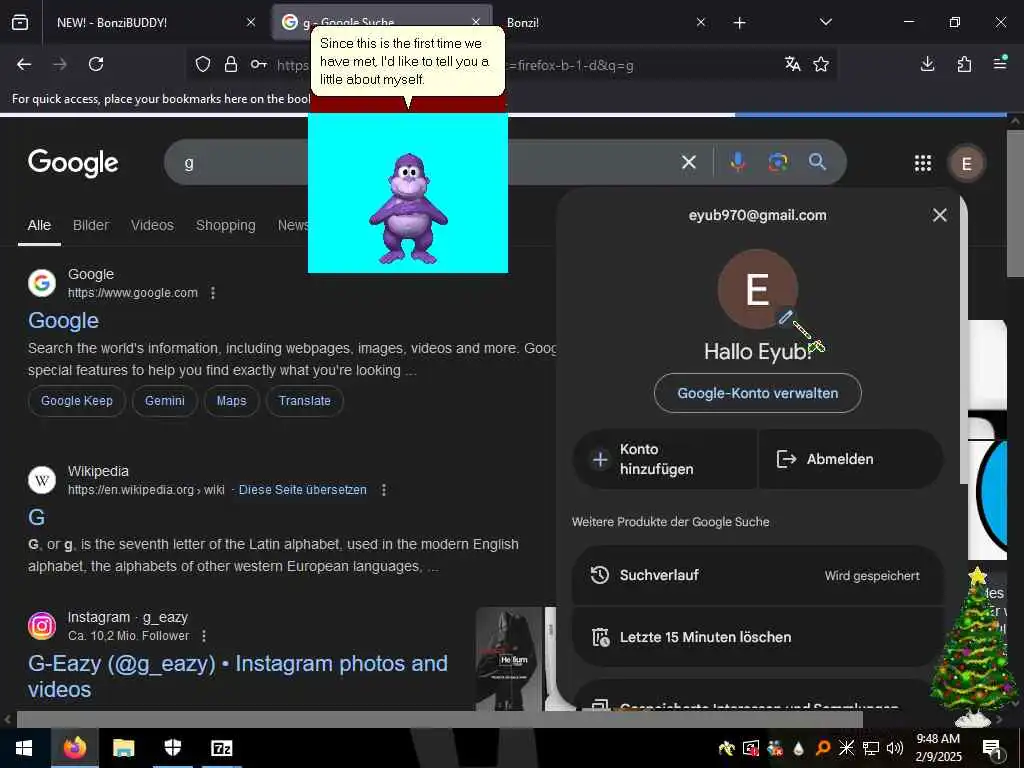Select the Videos search filter tab
Viewport: 1024px width, 768px height.
coord(152,225)
